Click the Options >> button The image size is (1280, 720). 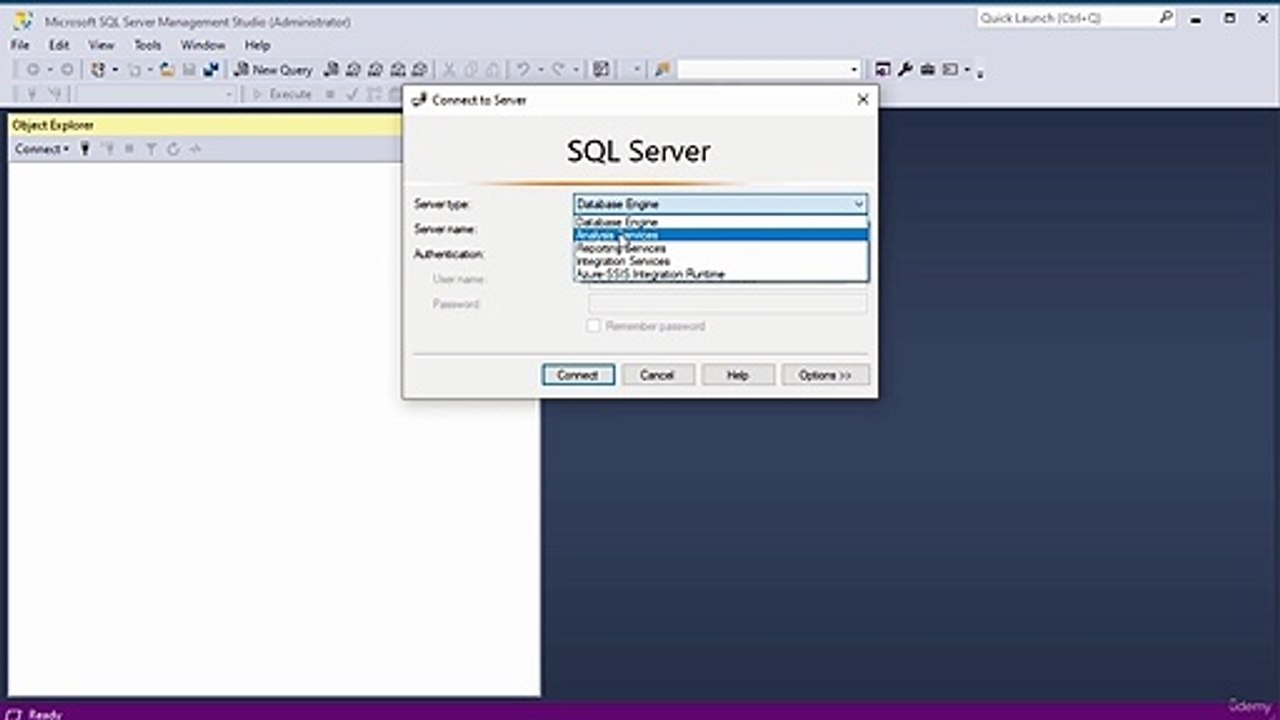pos(825,375)
